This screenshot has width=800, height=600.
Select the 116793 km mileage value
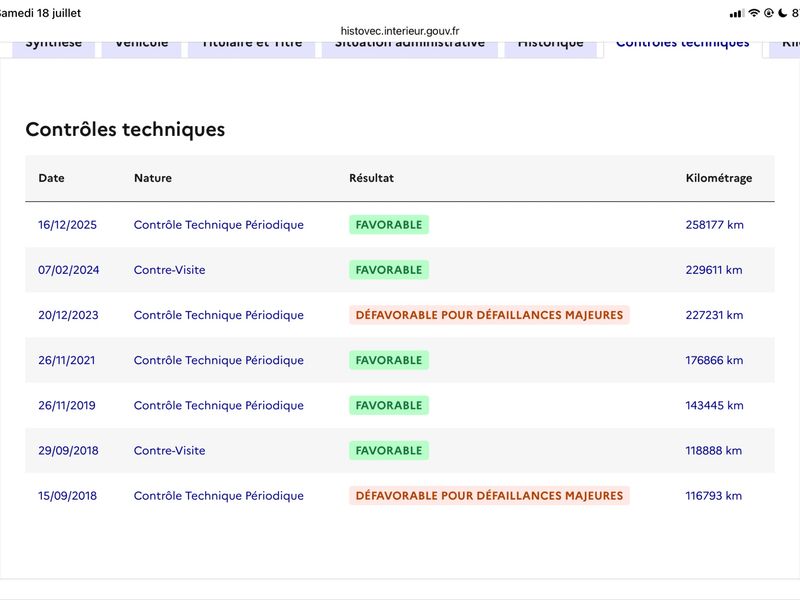pos(714,496)
